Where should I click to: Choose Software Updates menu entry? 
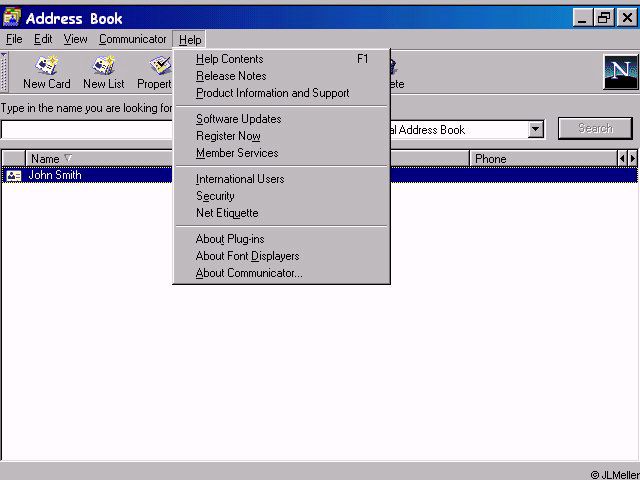[x=282, y=119]
